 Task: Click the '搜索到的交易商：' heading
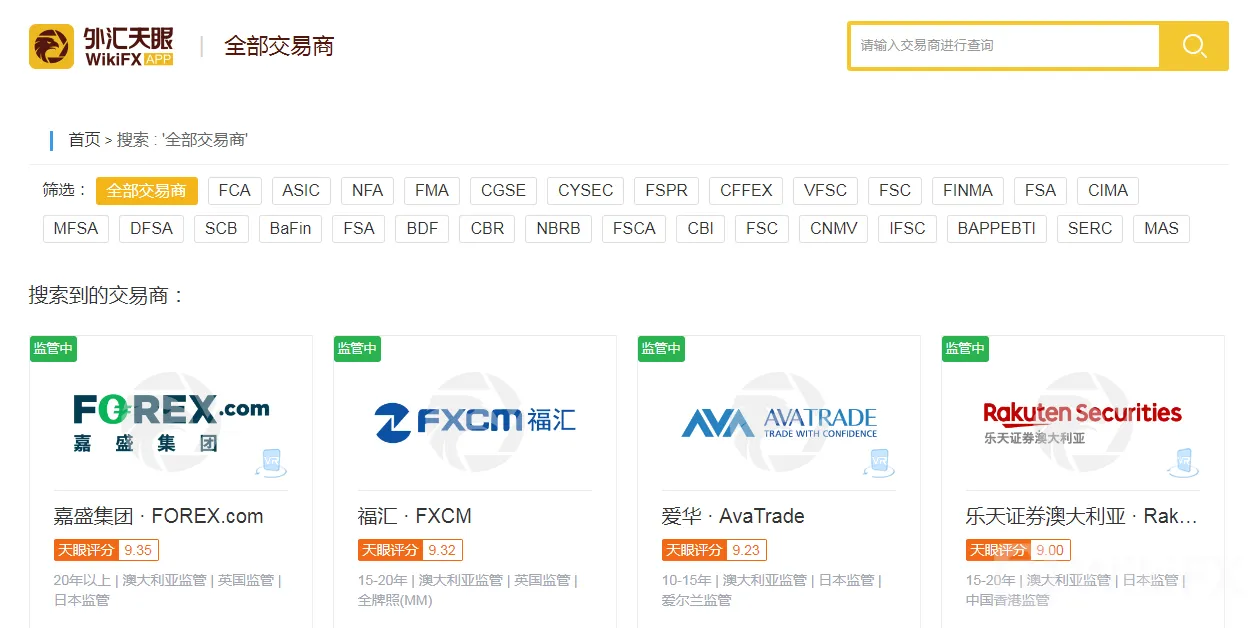(x=107, y=295)
